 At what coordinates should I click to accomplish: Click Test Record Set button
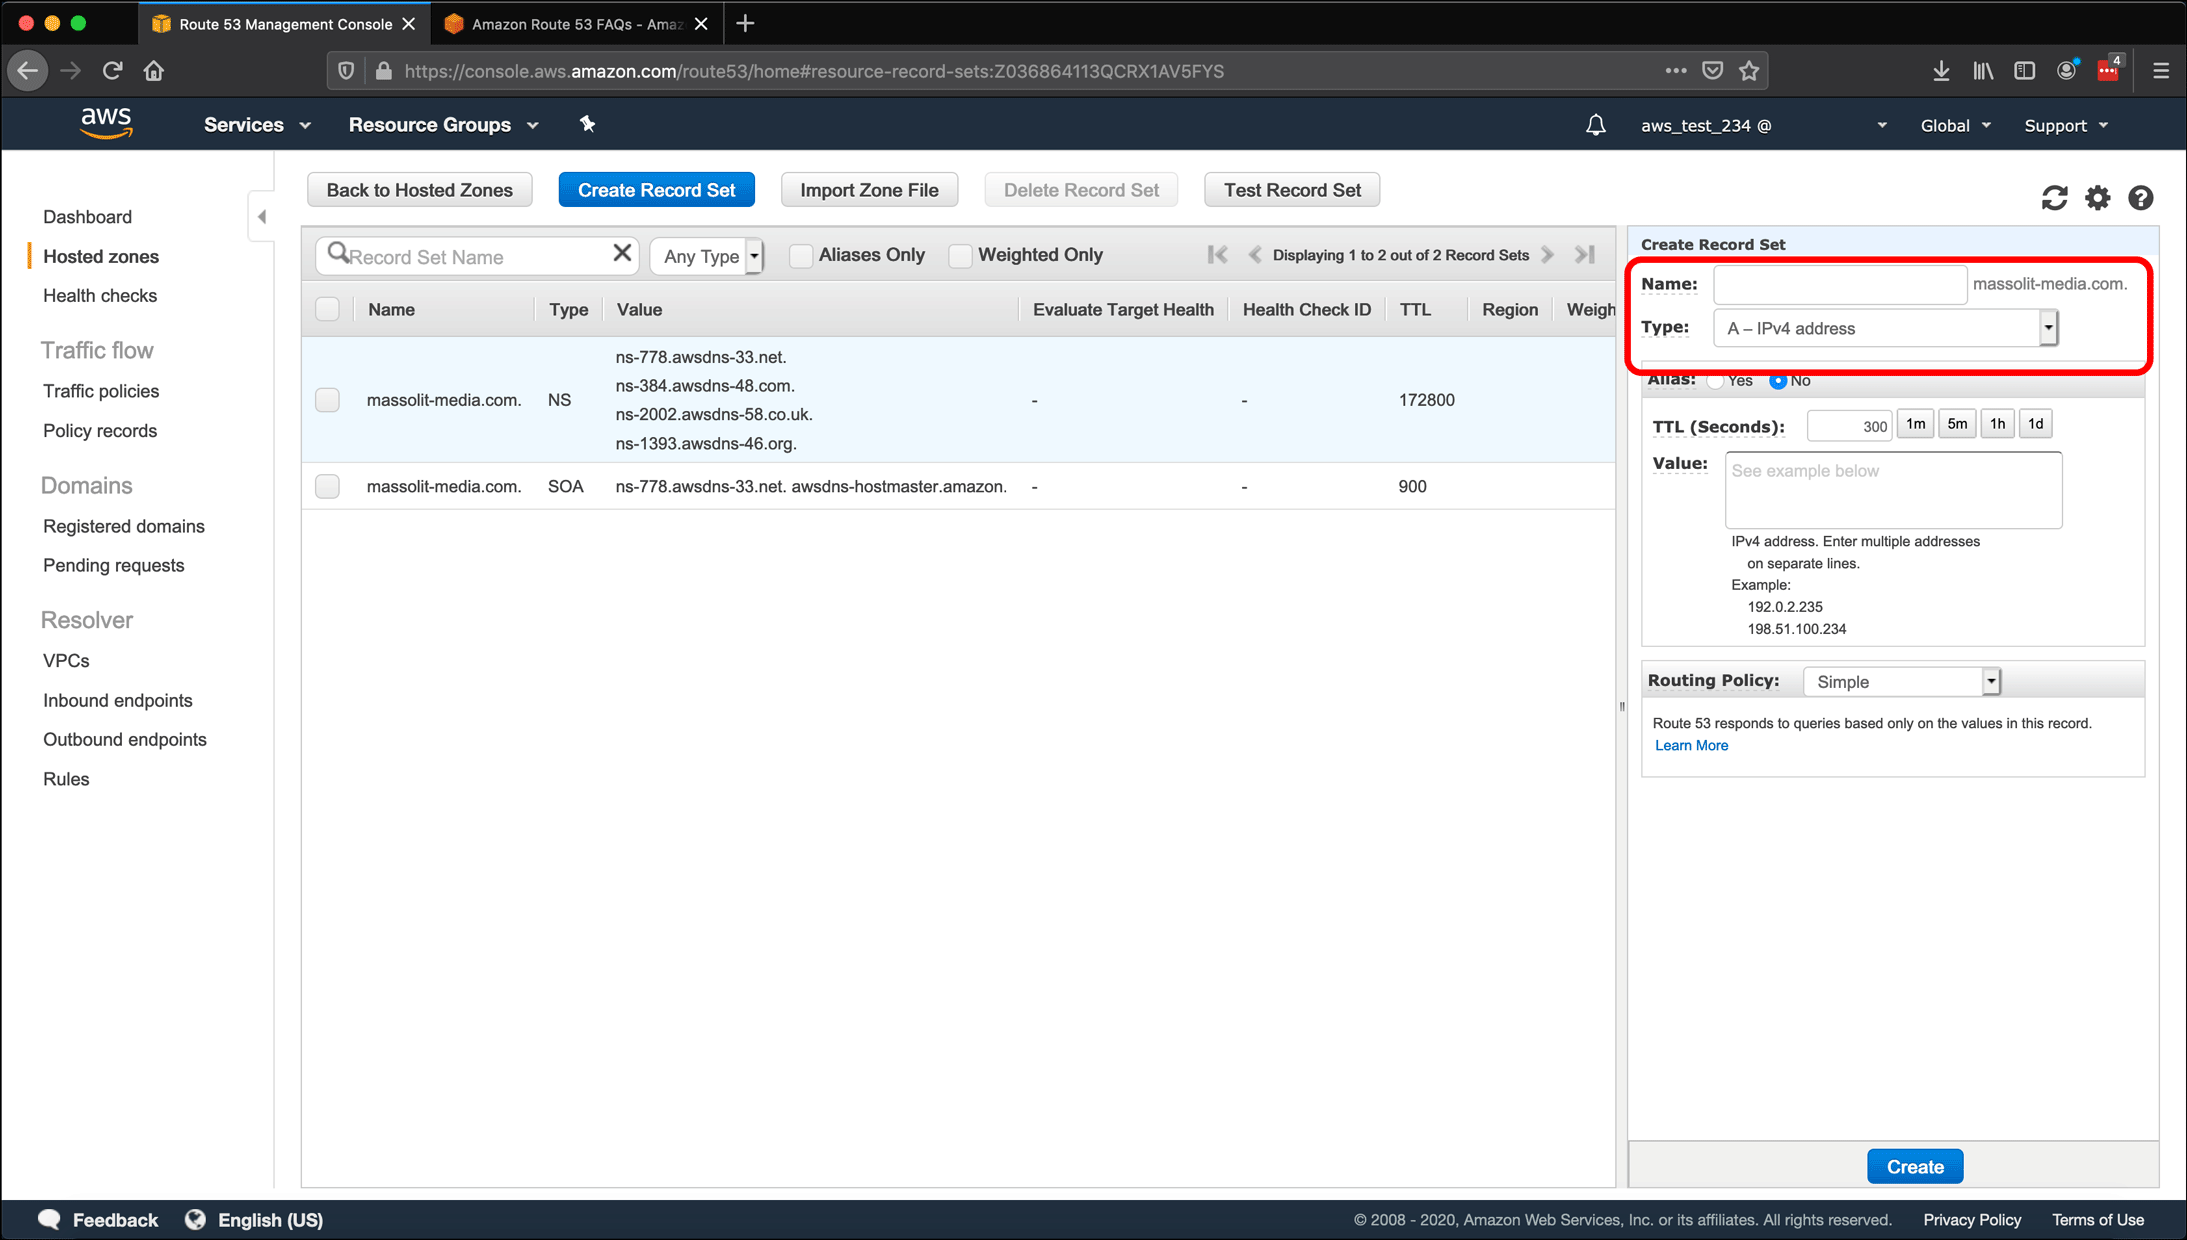tap(1292, 190)
